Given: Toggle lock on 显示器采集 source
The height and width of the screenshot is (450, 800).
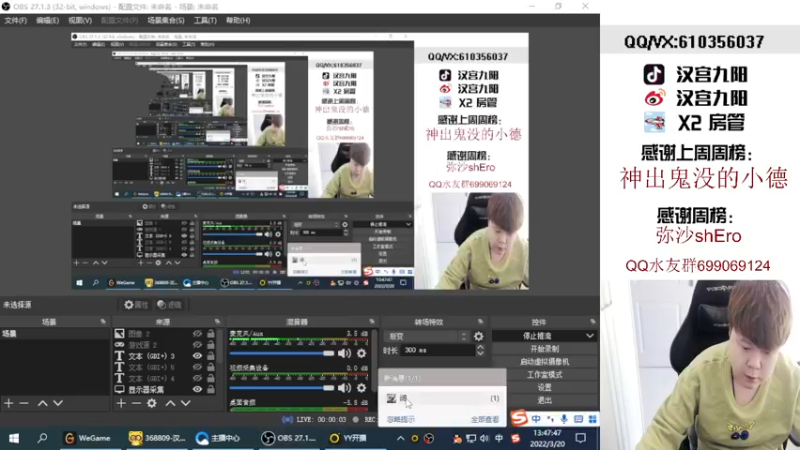Looking at the screenshot, I should (x=211, y=389).
